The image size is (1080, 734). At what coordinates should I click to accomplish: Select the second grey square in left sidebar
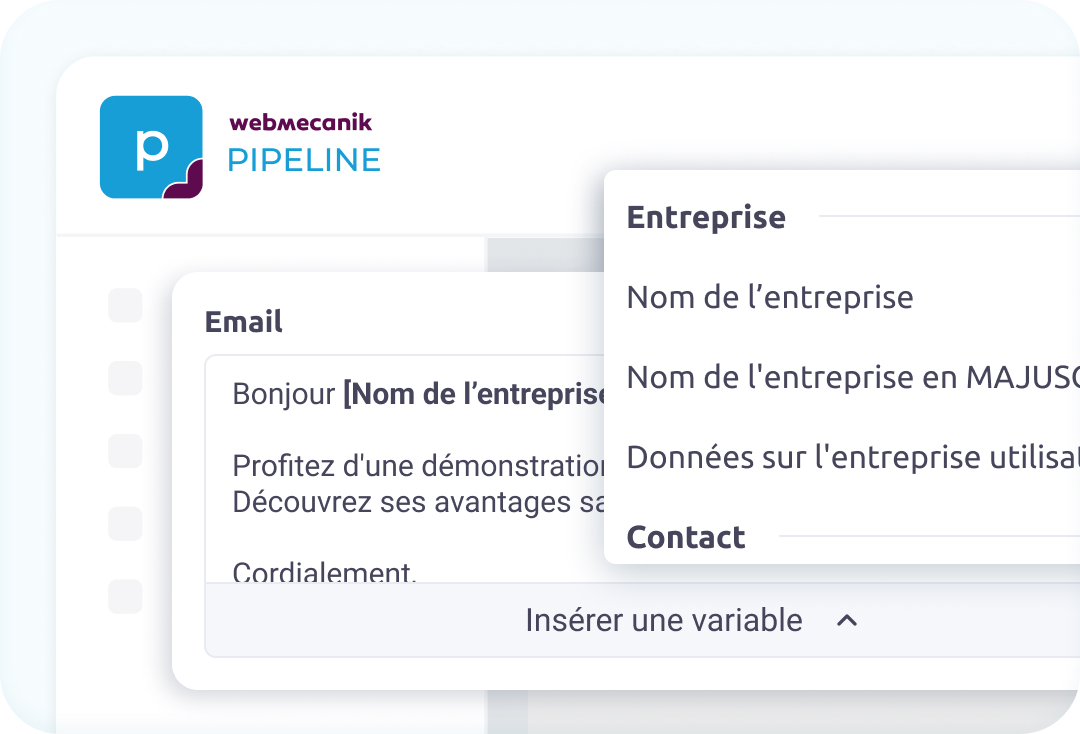(x=125, y=378)
